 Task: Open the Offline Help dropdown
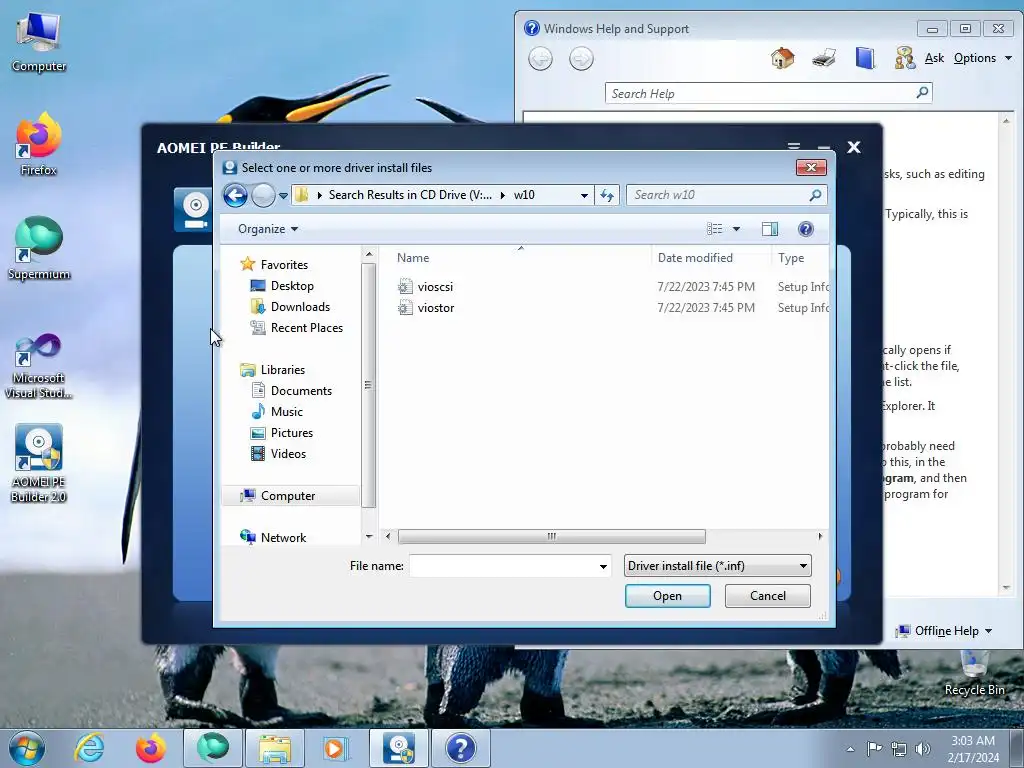[x=944, y=631]
